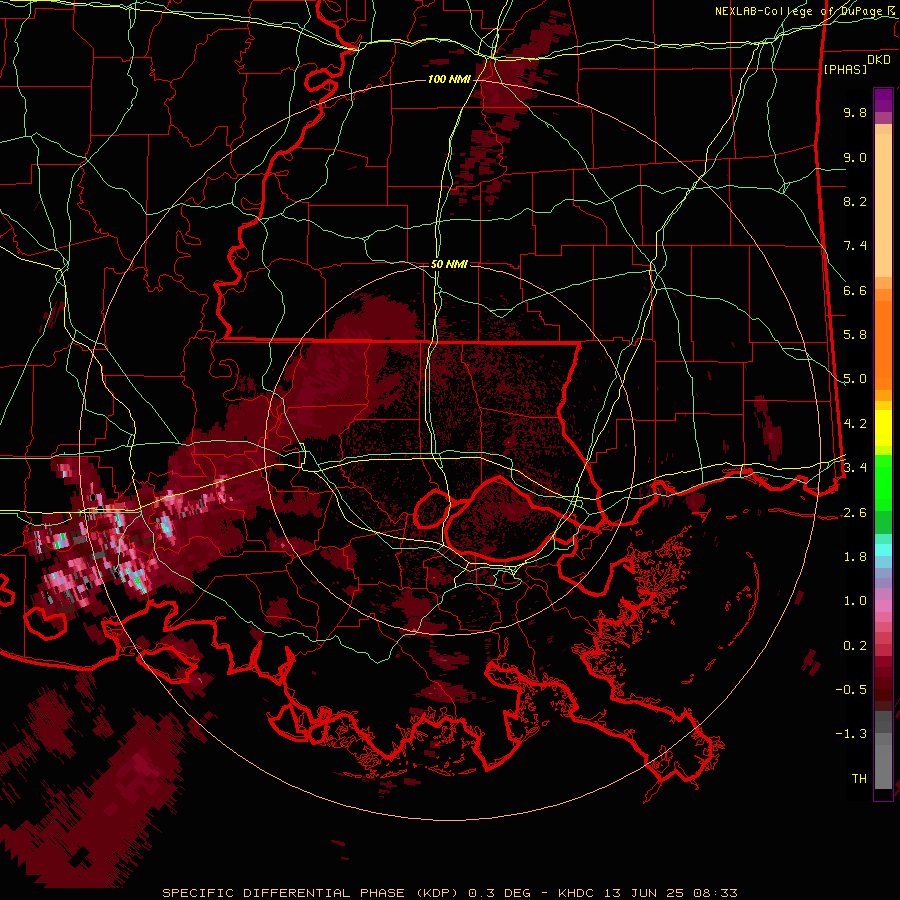Image resolution: width=900 pixels, height=900 pixels.
Task: Click the 1.8 value on color scale
Action: click(x=855, y=557)
